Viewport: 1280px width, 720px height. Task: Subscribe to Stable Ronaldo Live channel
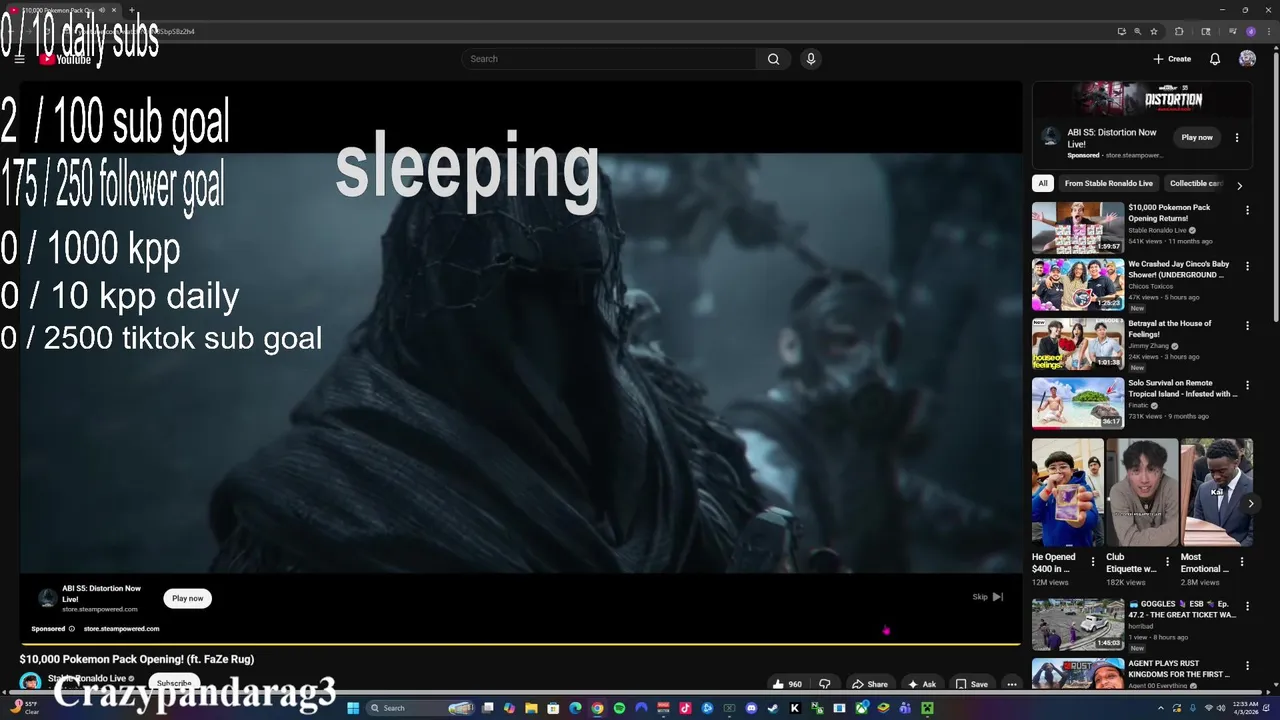174,683
